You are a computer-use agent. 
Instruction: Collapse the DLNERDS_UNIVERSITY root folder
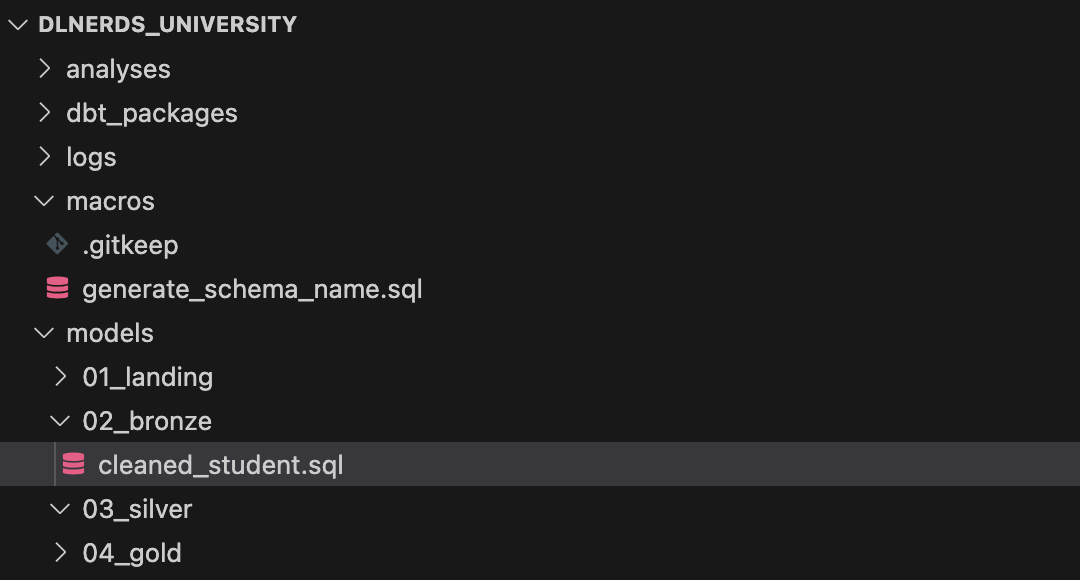(x=17, y=24)
